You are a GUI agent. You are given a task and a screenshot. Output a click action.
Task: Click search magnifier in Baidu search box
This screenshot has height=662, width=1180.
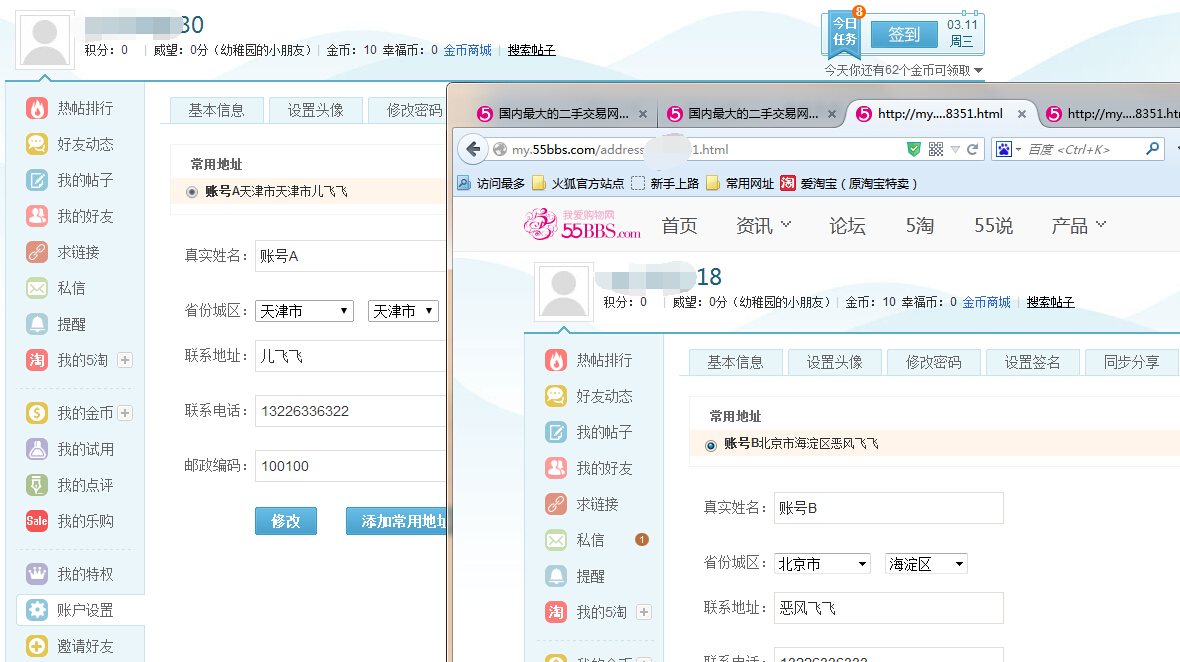click(x=1151, y=149)
